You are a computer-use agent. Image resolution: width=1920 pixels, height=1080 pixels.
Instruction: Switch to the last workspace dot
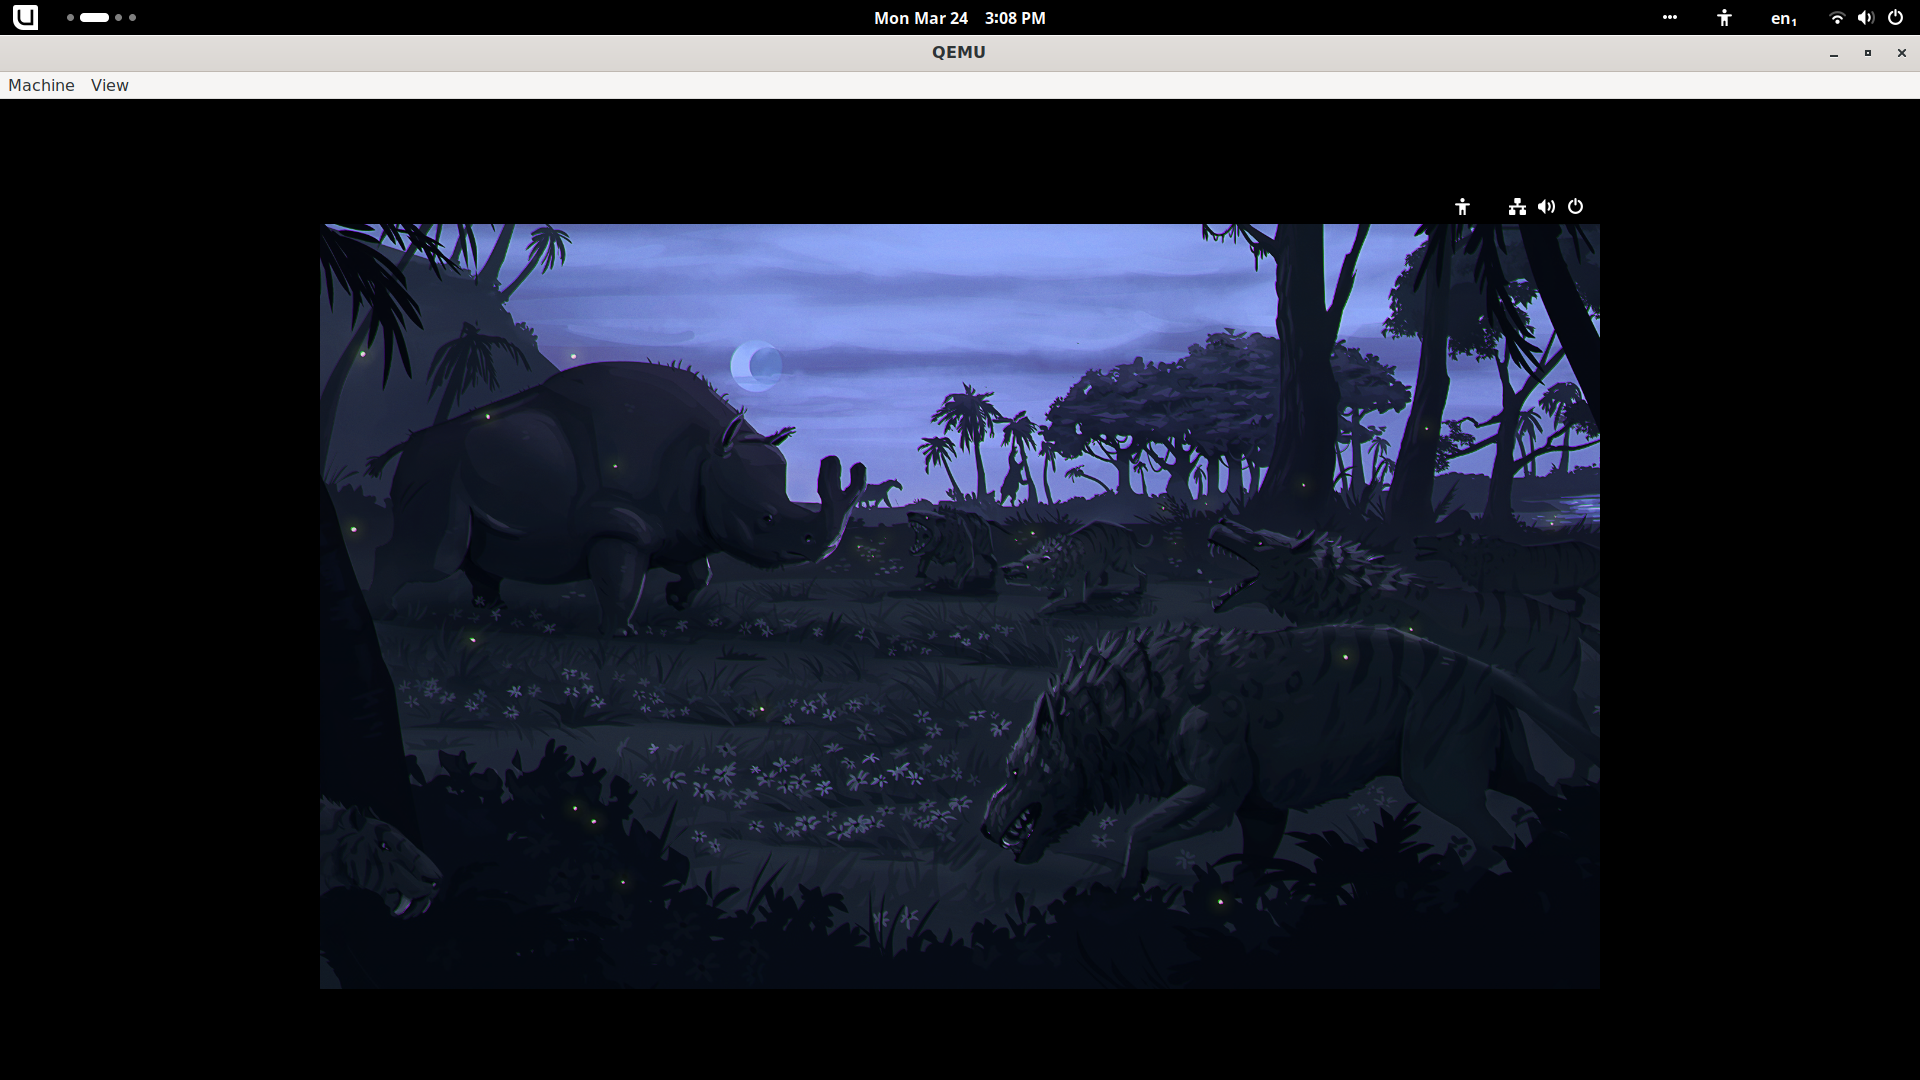[132, 18]
